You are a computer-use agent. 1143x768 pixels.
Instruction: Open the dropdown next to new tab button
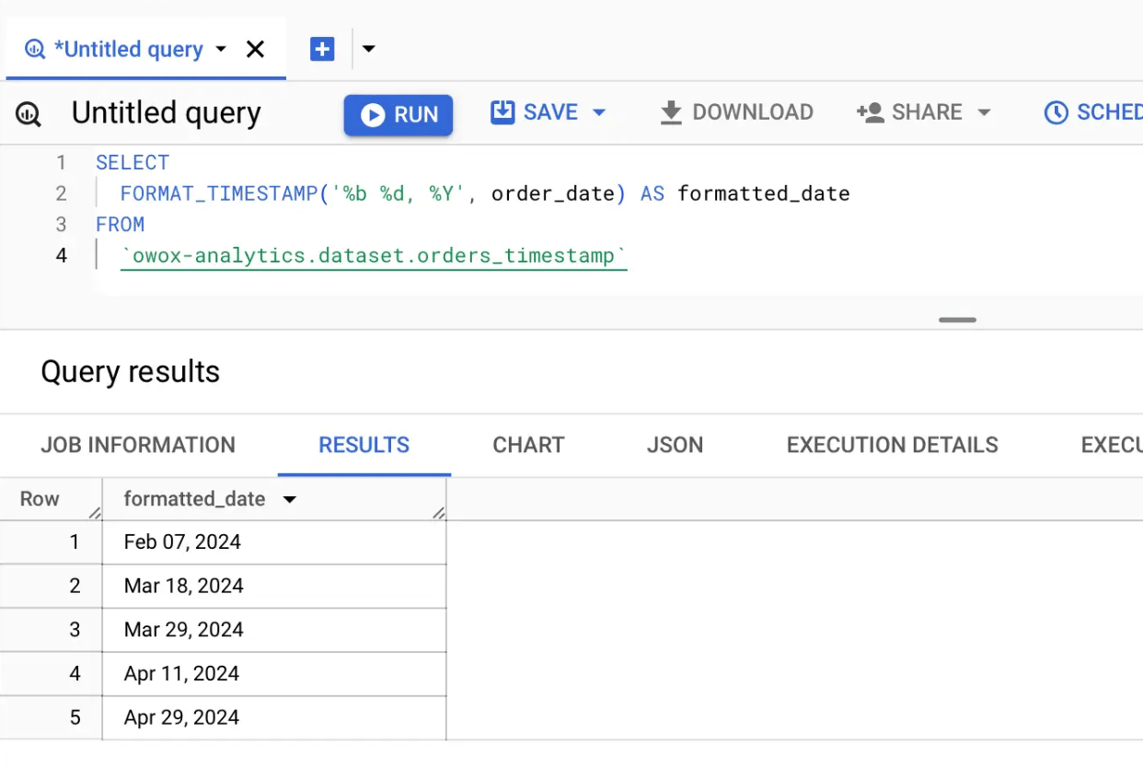click(x=369, y=49)
